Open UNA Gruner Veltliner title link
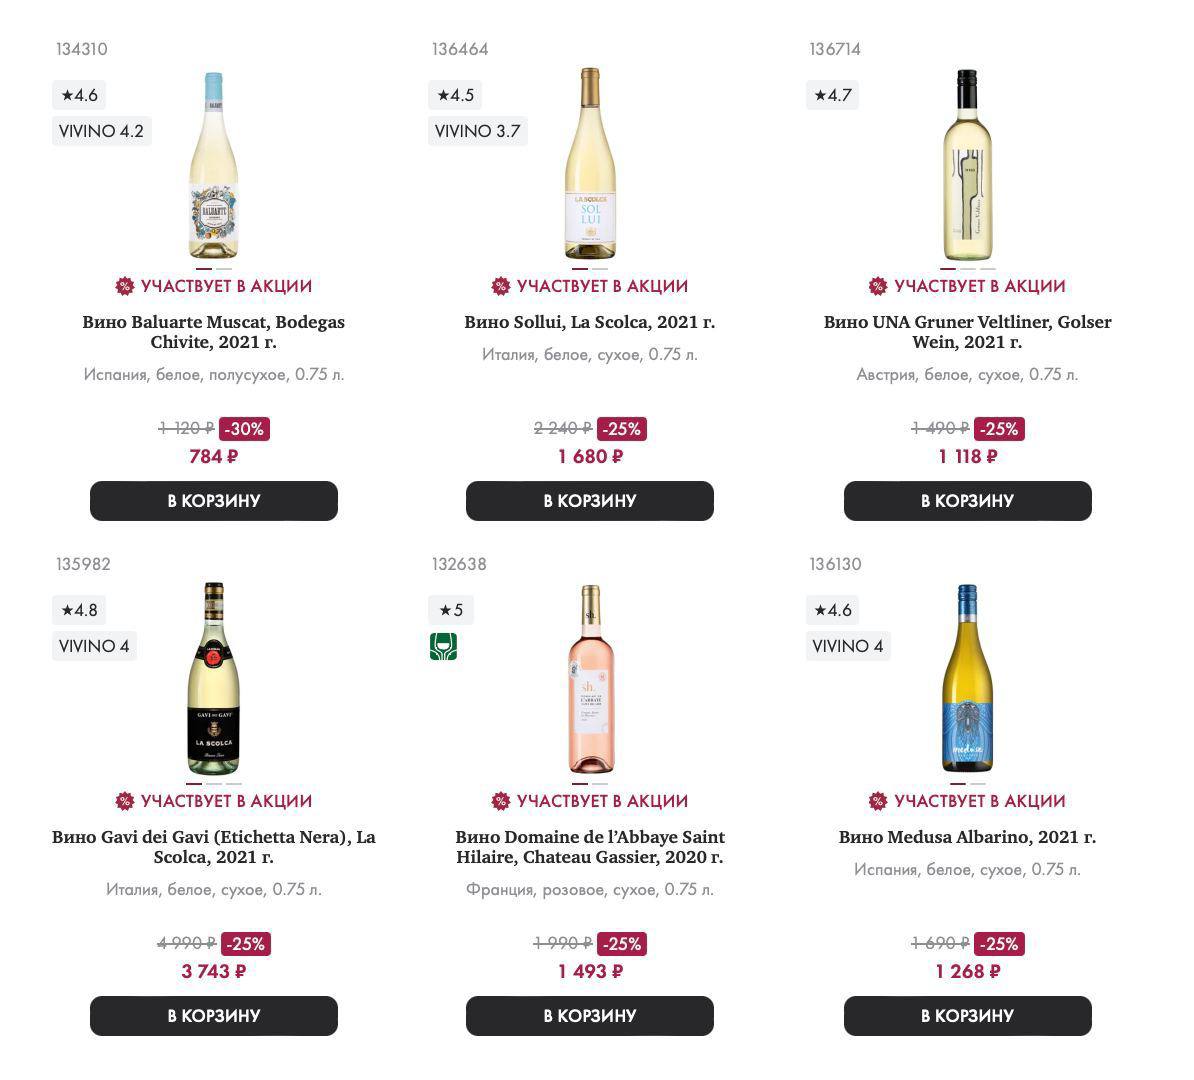1194x1080 pixels. (x=968, y=332)
